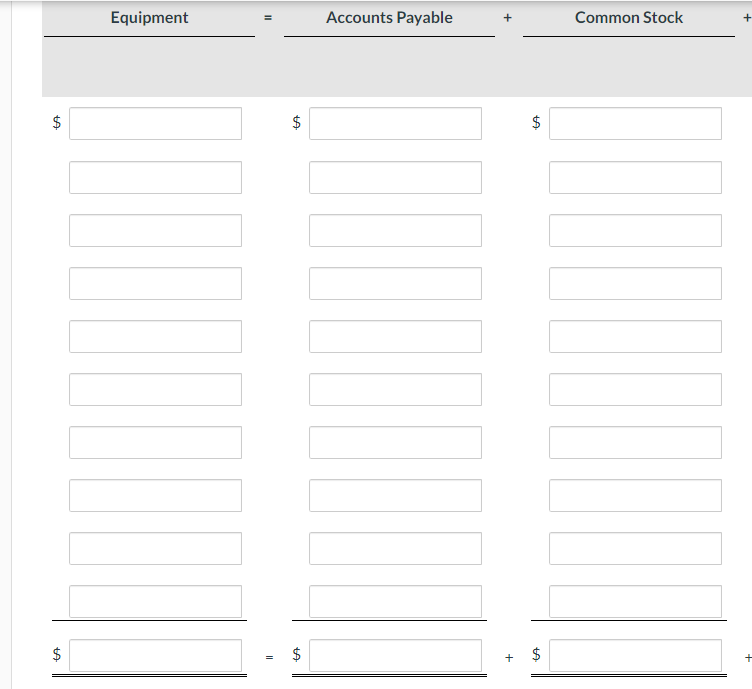Click the tenth row Equipment field above the total line
752x689 pixels.
(x=155, y=601)
